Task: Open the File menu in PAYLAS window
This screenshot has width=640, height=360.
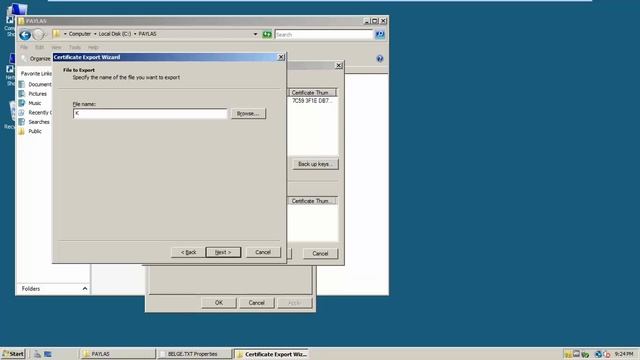Action: [24, 47]
